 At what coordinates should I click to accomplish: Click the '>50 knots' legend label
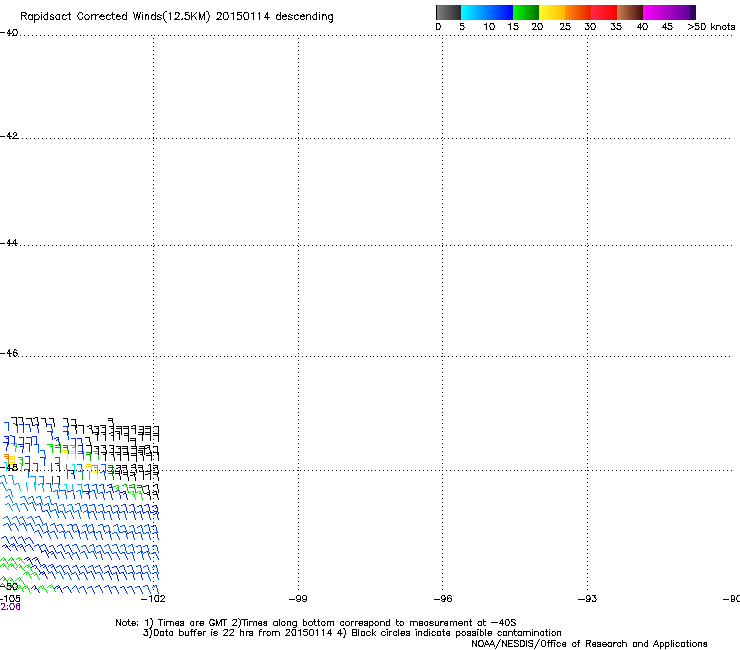(711, 27)
